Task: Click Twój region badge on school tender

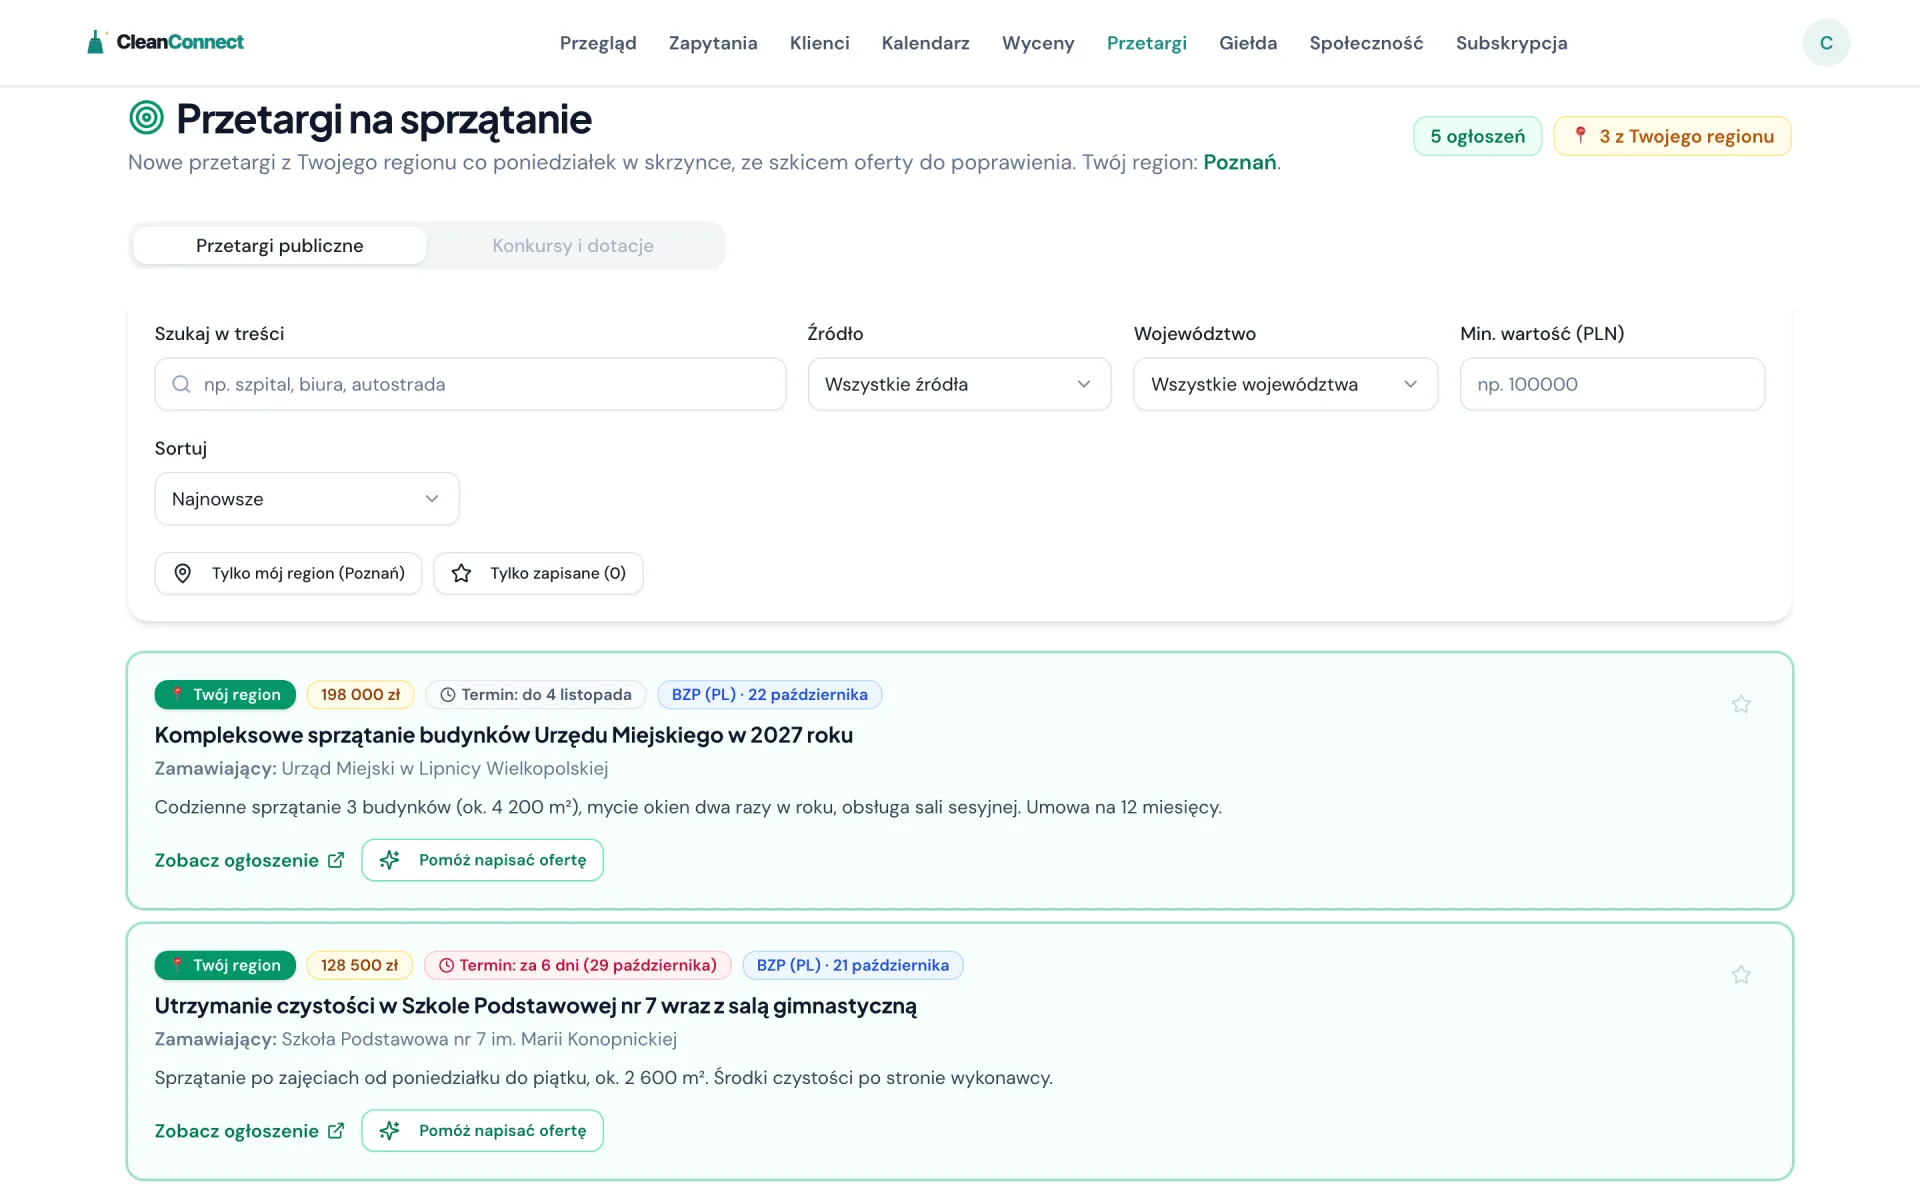Action: [225, 965]
